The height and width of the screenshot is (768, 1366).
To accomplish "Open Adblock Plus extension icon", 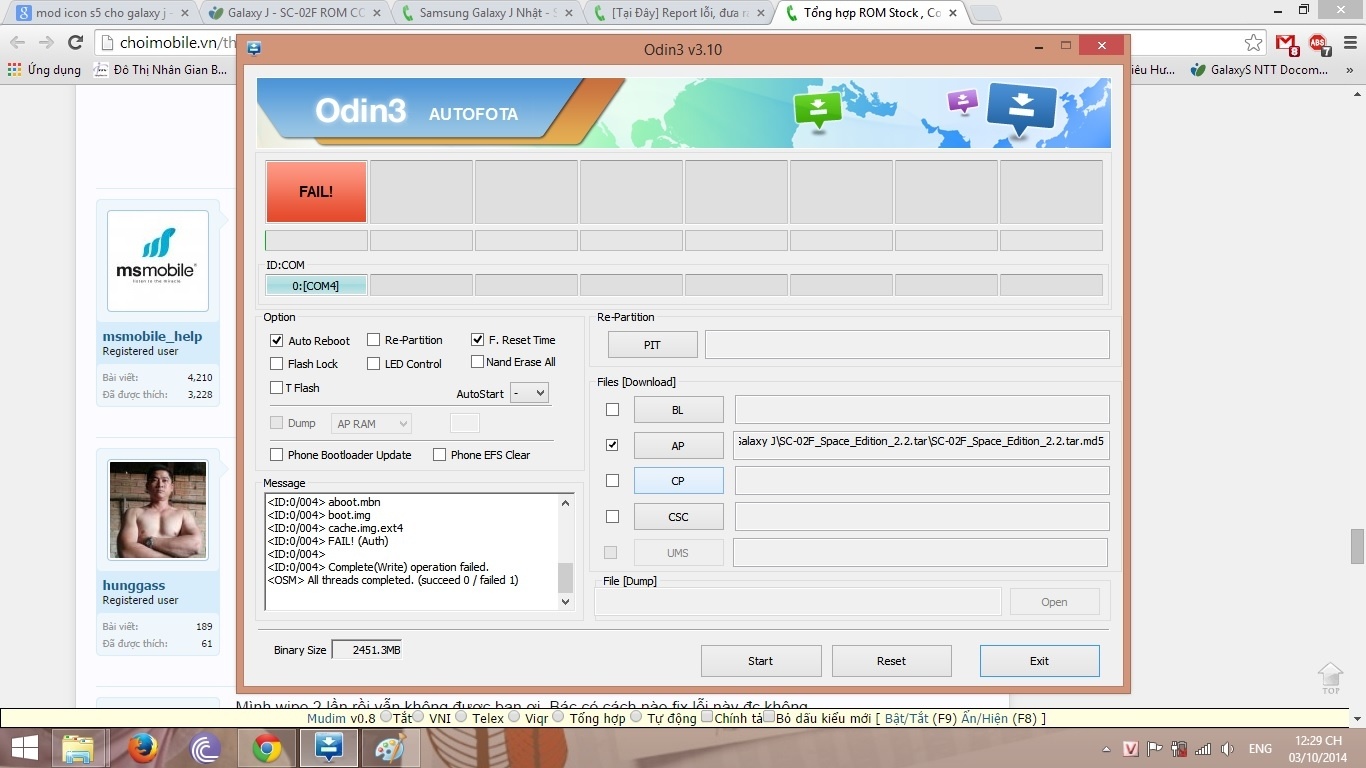I will click(1319, 44).
